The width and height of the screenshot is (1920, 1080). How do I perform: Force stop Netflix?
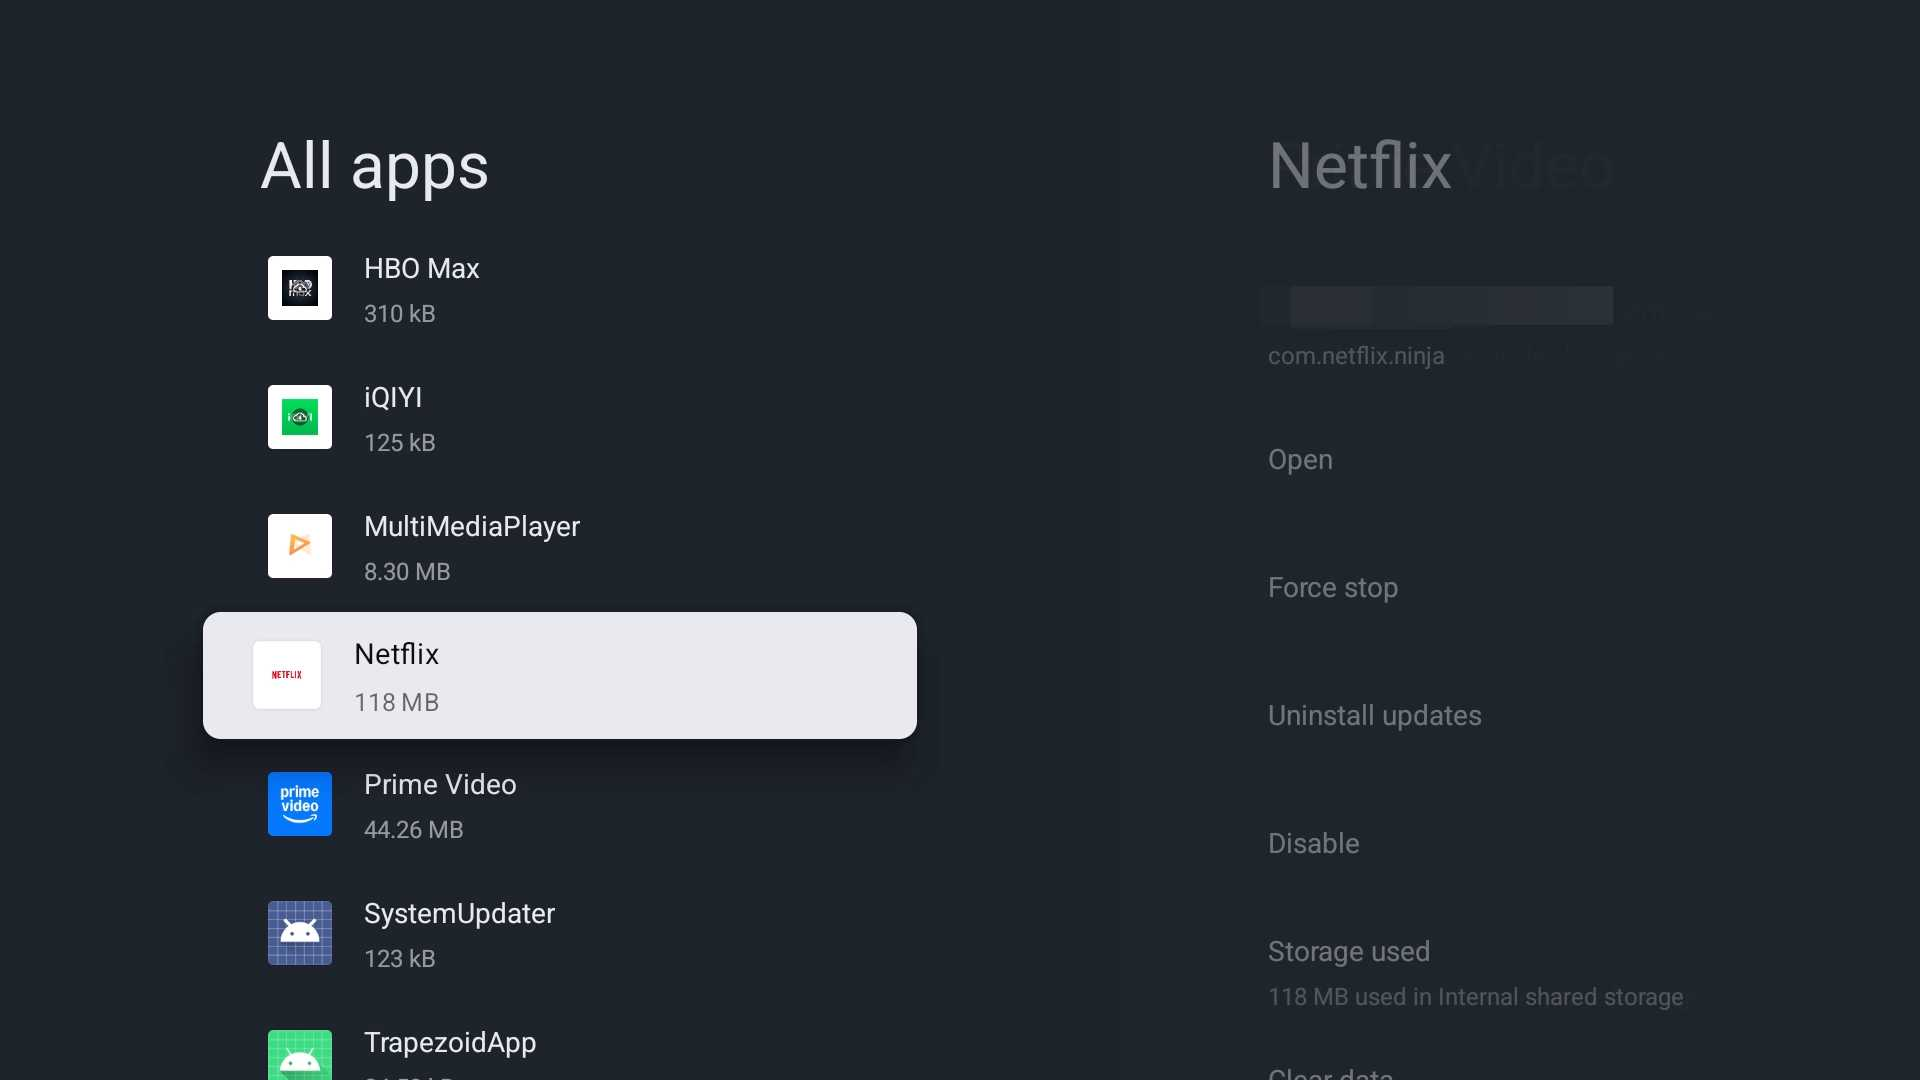coord(1333,588)
